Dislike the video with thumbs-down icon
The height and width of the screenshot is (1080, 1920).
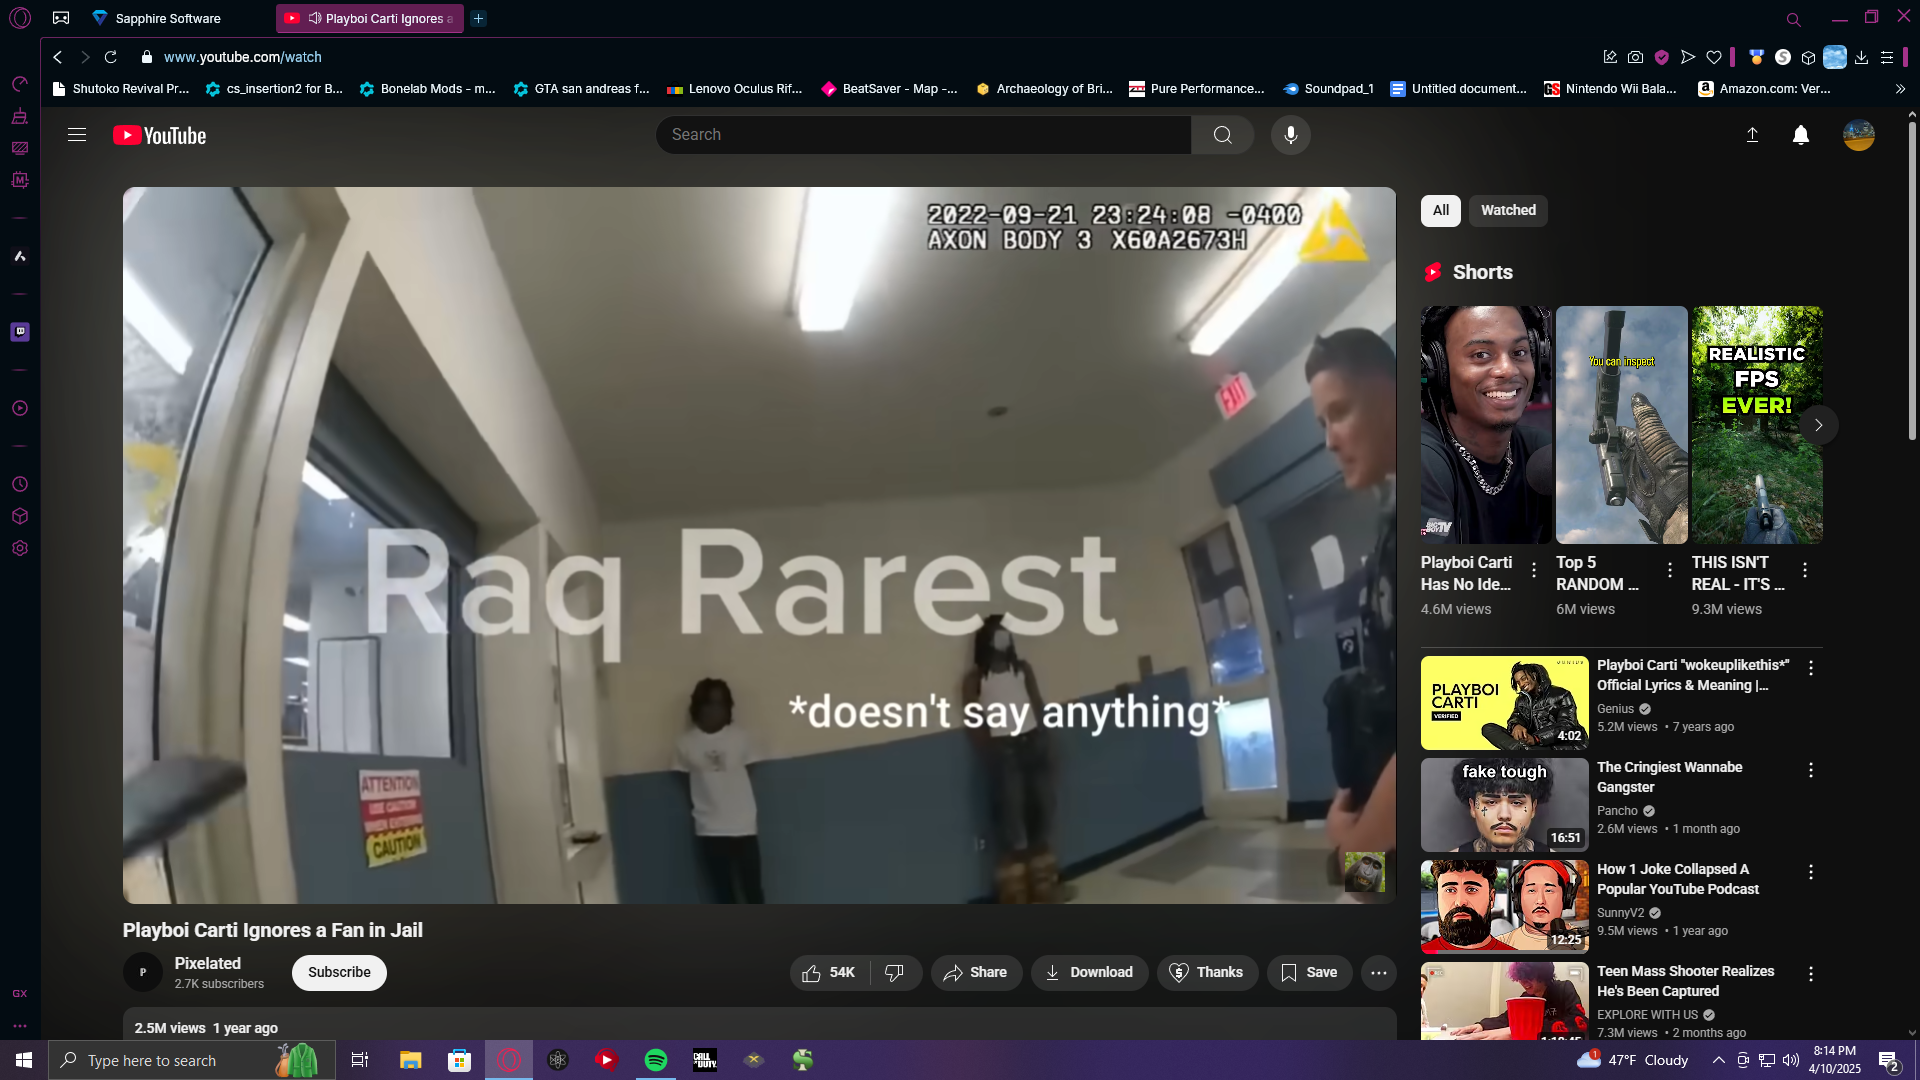click(x=895, y=973)
